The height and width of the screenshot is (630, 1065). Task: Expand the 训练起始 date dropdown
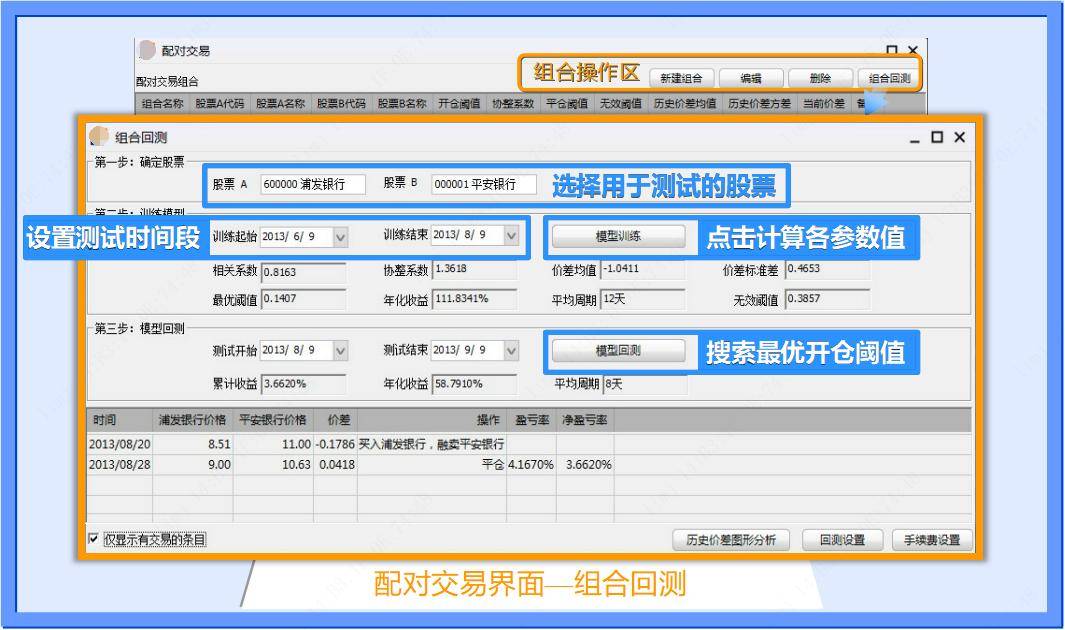click(340, 237)
